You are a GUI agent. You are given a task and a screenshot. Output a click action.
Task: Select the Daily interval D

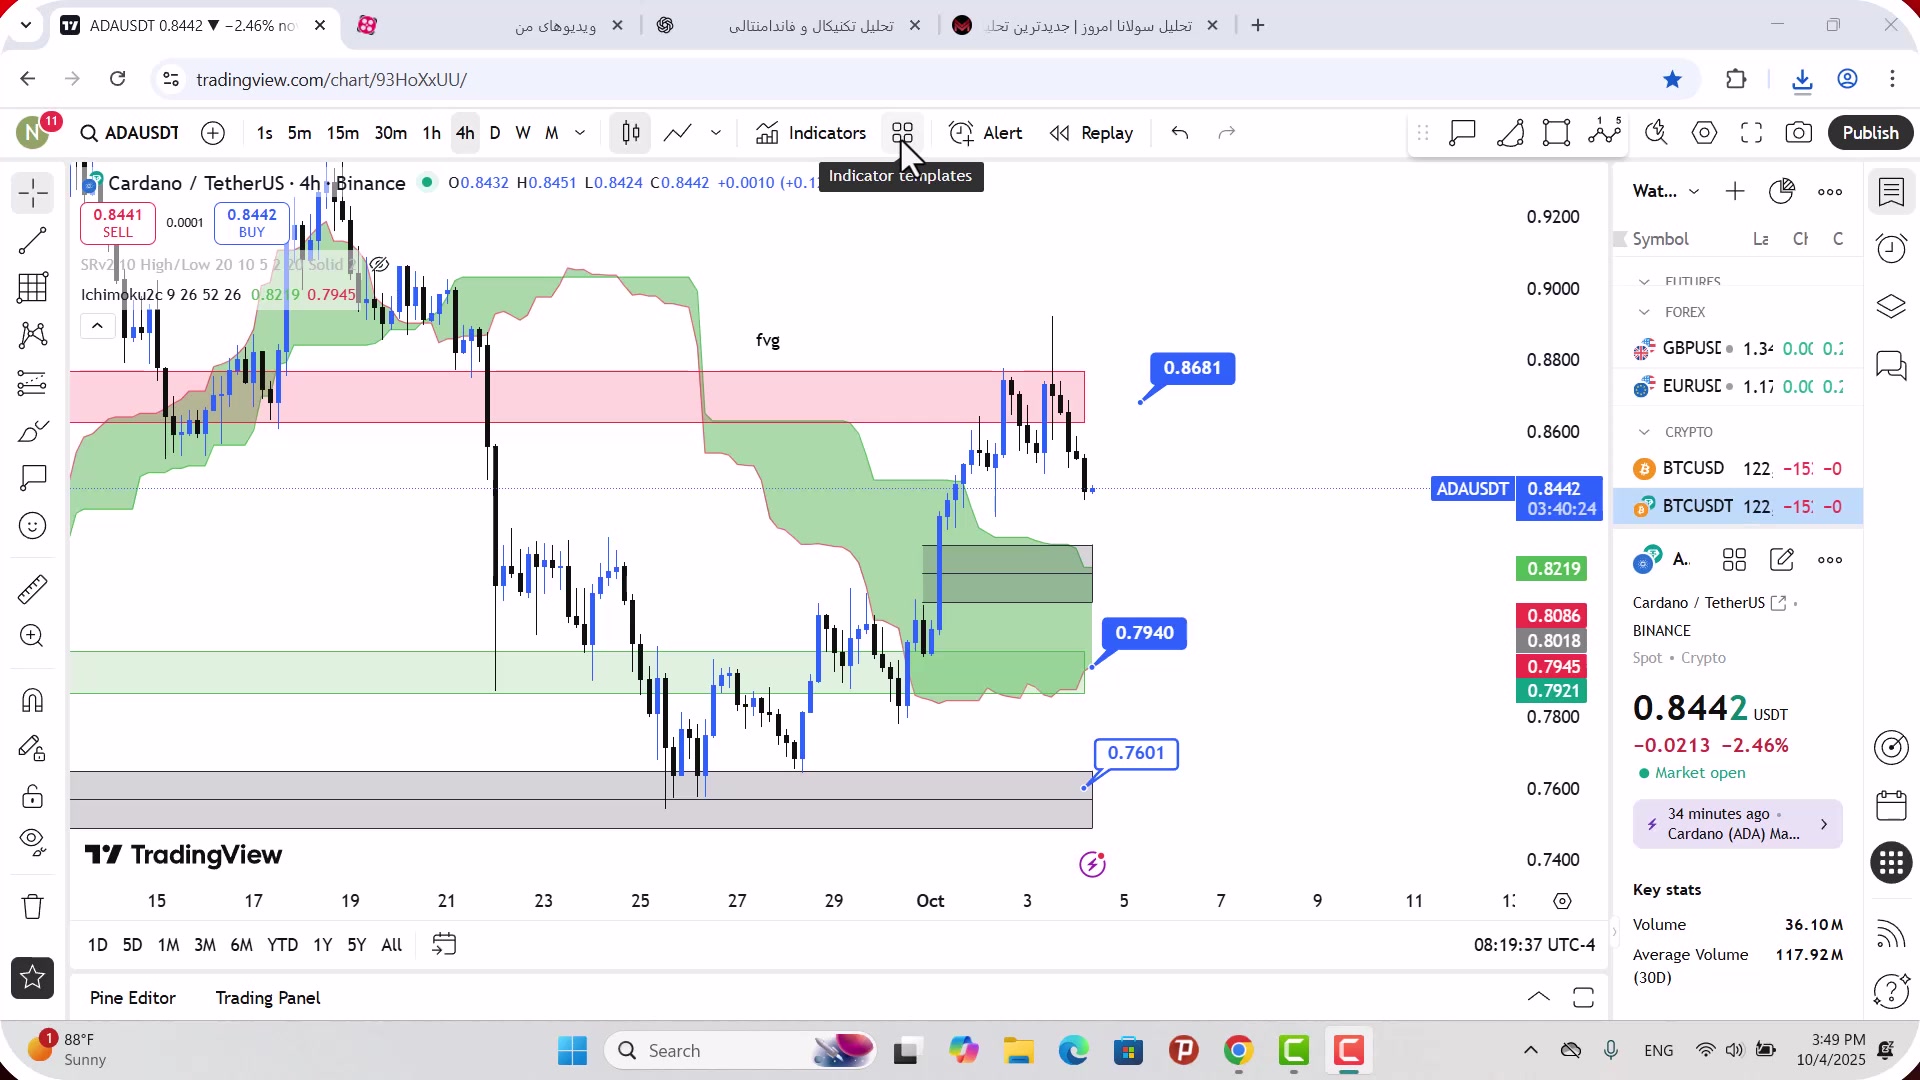pos(495,133)
